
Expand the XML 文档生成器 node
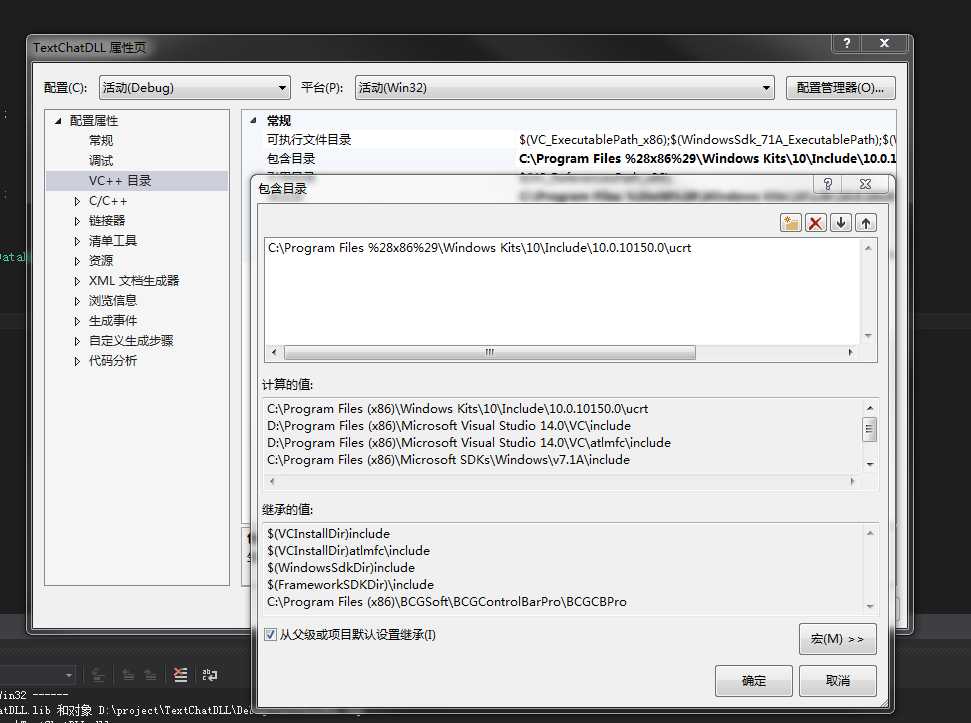tap(77, 281)
